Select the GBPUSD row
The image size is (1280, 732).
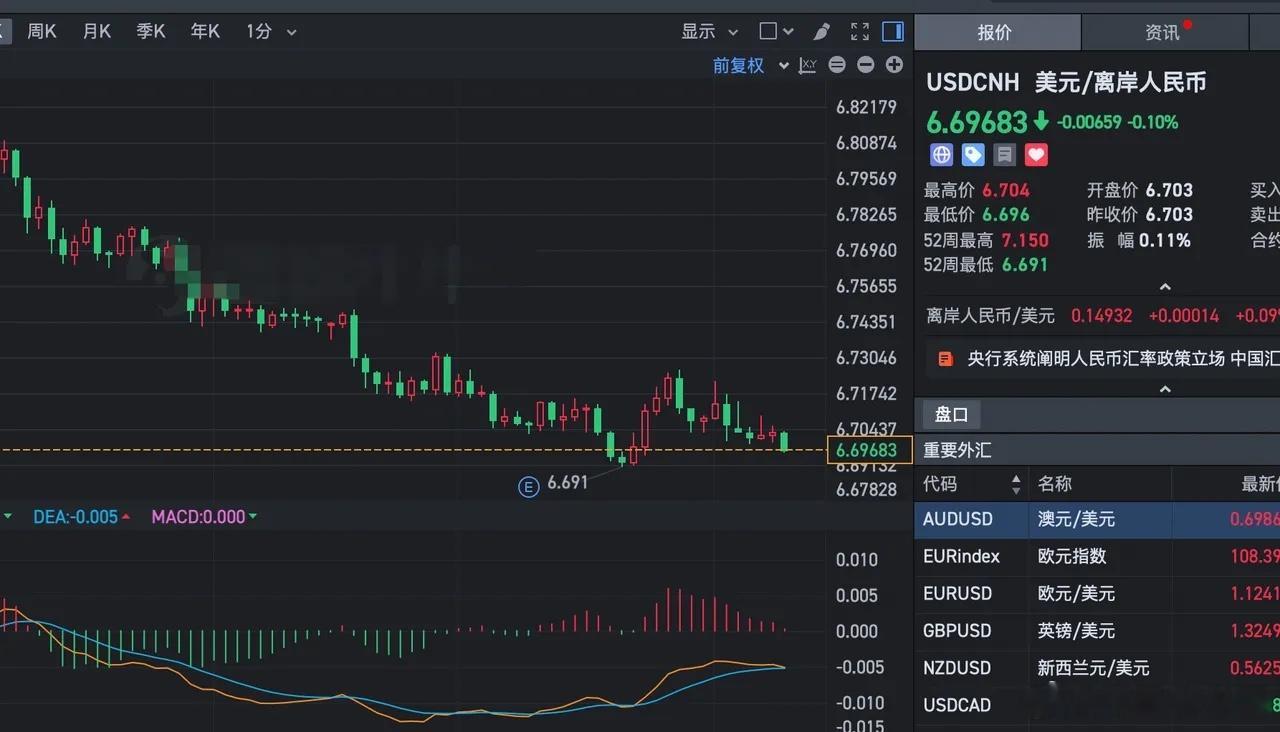1097,631
